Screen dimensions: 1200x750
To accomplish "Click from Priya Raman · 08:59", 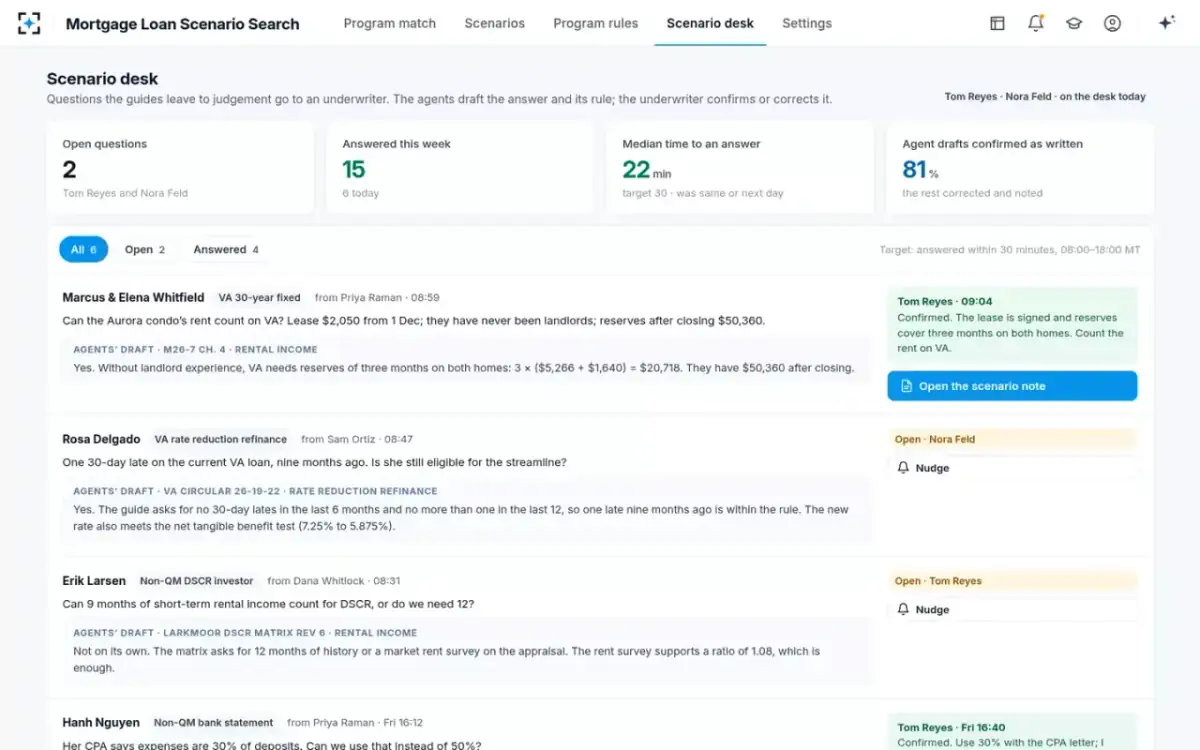I will [x=377, y=298].
